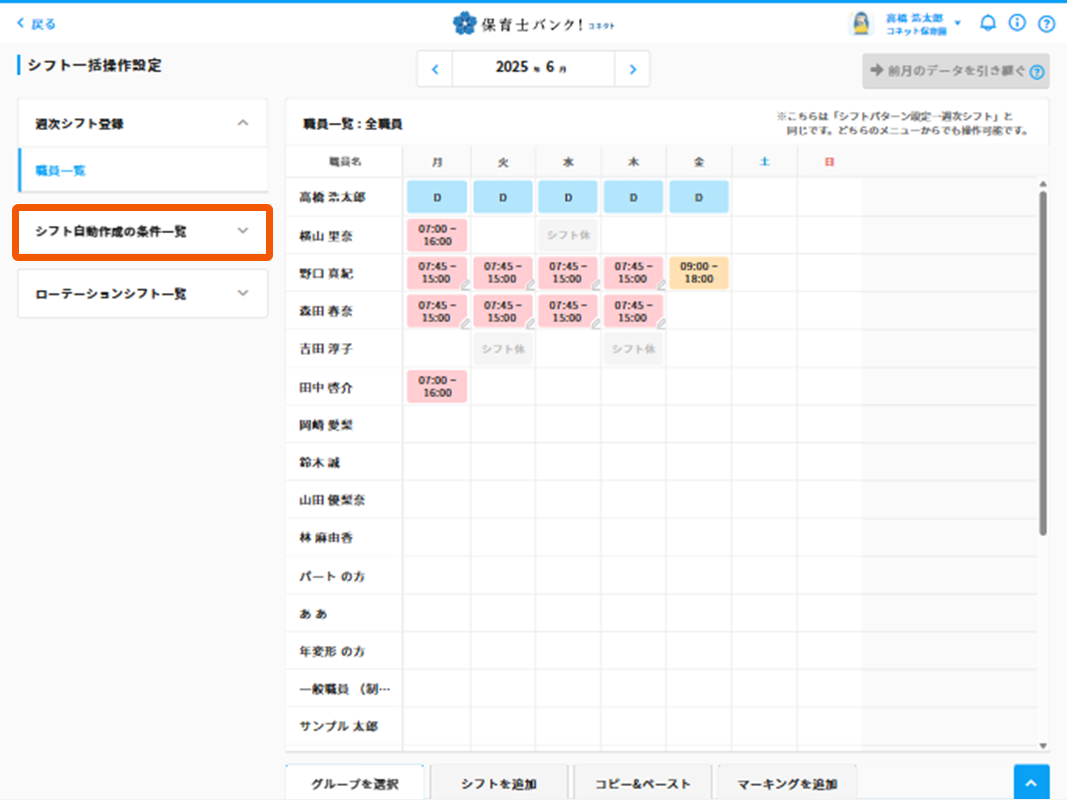Go to previous month with left arrow
This screenshot has width=1067, height=800.
point(435,69)
